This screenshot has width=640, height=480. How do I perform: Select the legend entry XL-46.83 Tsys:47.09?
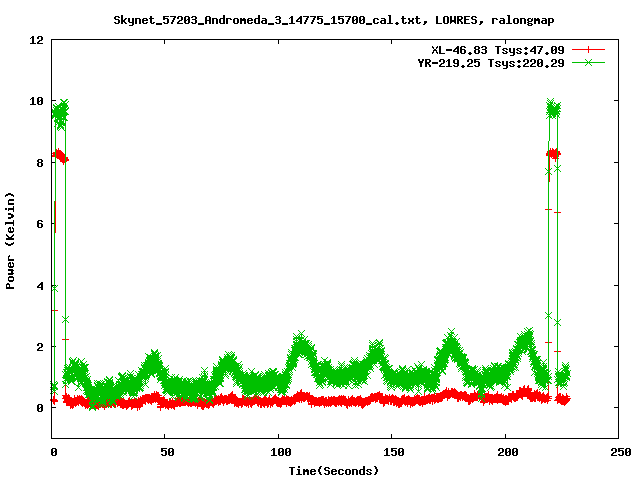click(x=498, y=50)
